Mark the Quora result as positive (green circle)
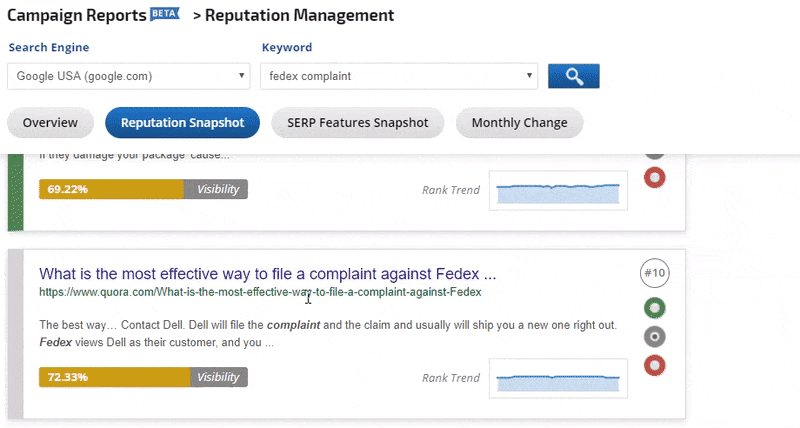 pos(655,308)
